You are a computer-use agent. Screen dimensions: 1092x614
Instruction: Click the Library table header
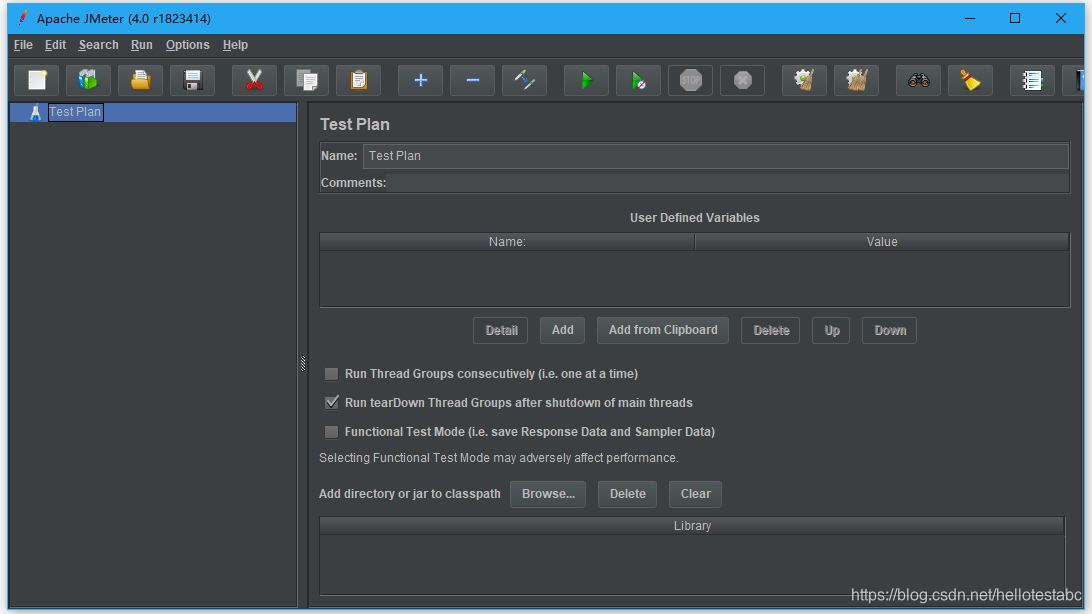(692, 526)
